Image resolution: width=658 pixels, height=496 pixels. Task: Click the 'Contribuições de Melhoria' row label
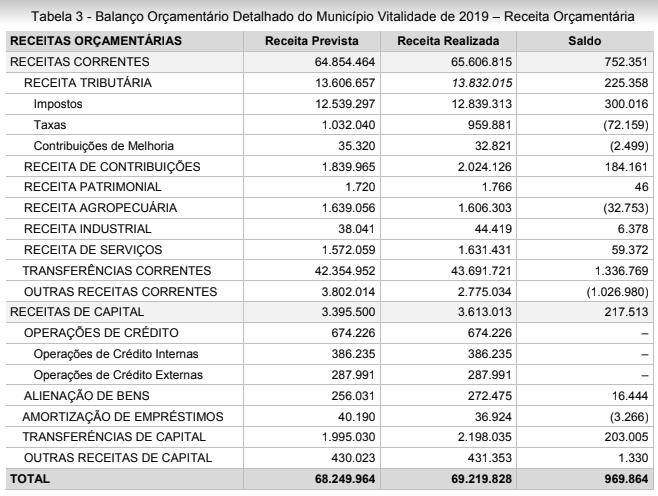pos(104,146)
